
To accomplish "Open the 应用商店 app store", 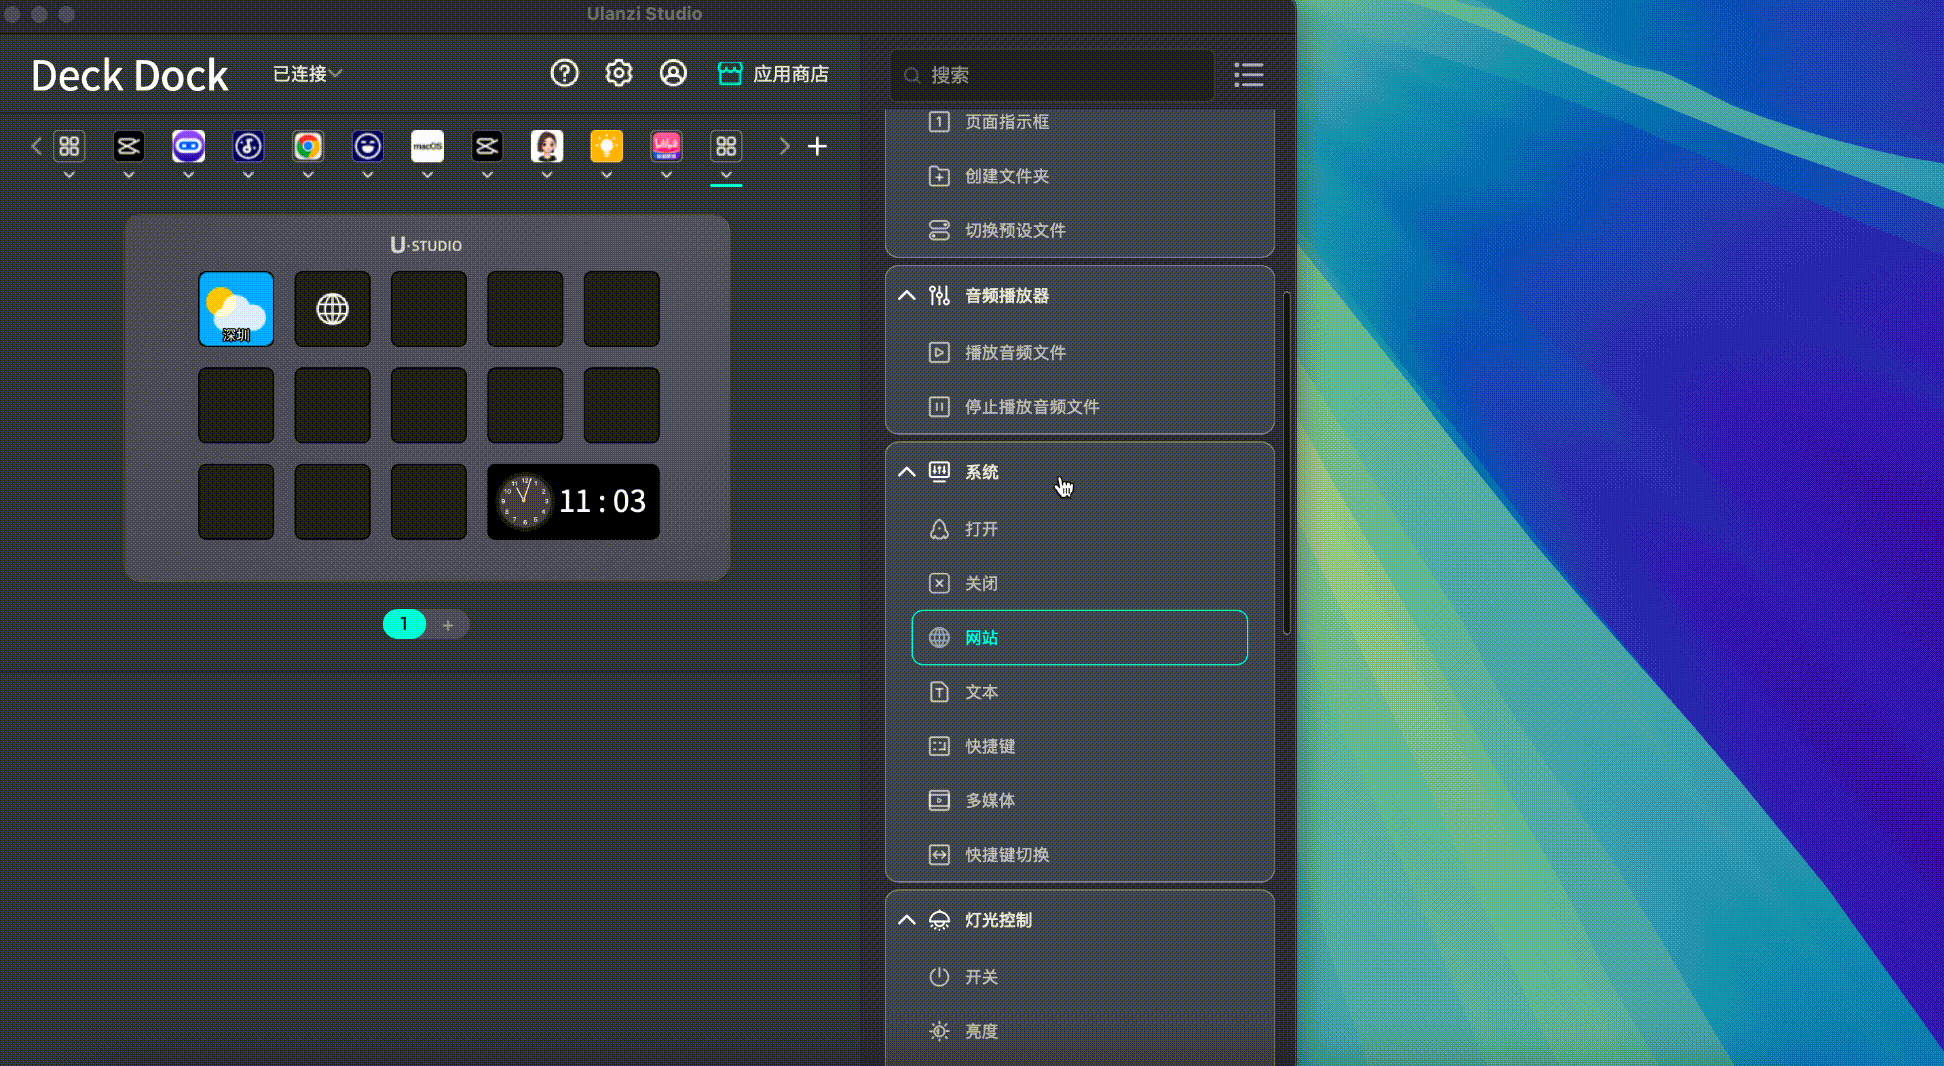I will click(x=773, y=74).
